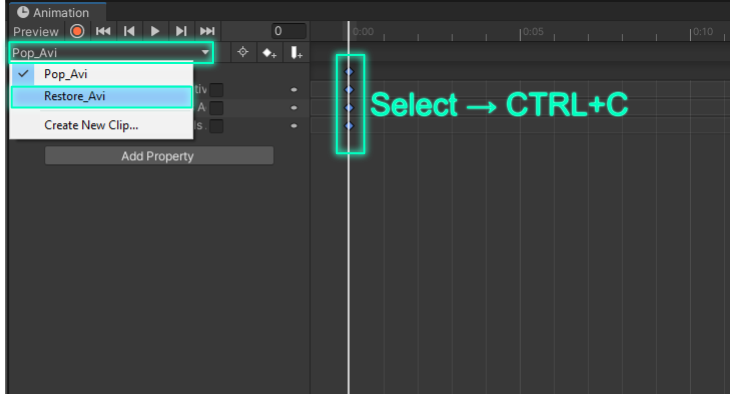Select the topmost summary keyframe diamond
Viewport: 730px width, 394px height.
point(349,72)
